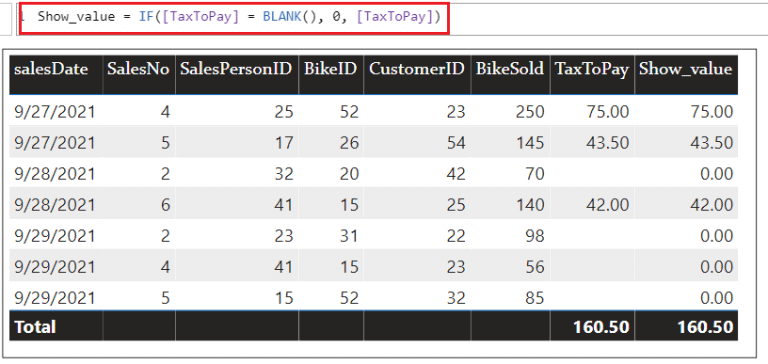This screenshot has width=768, height=364.
Task: Select BikeSold value 140
Action: tap(529, 205)
